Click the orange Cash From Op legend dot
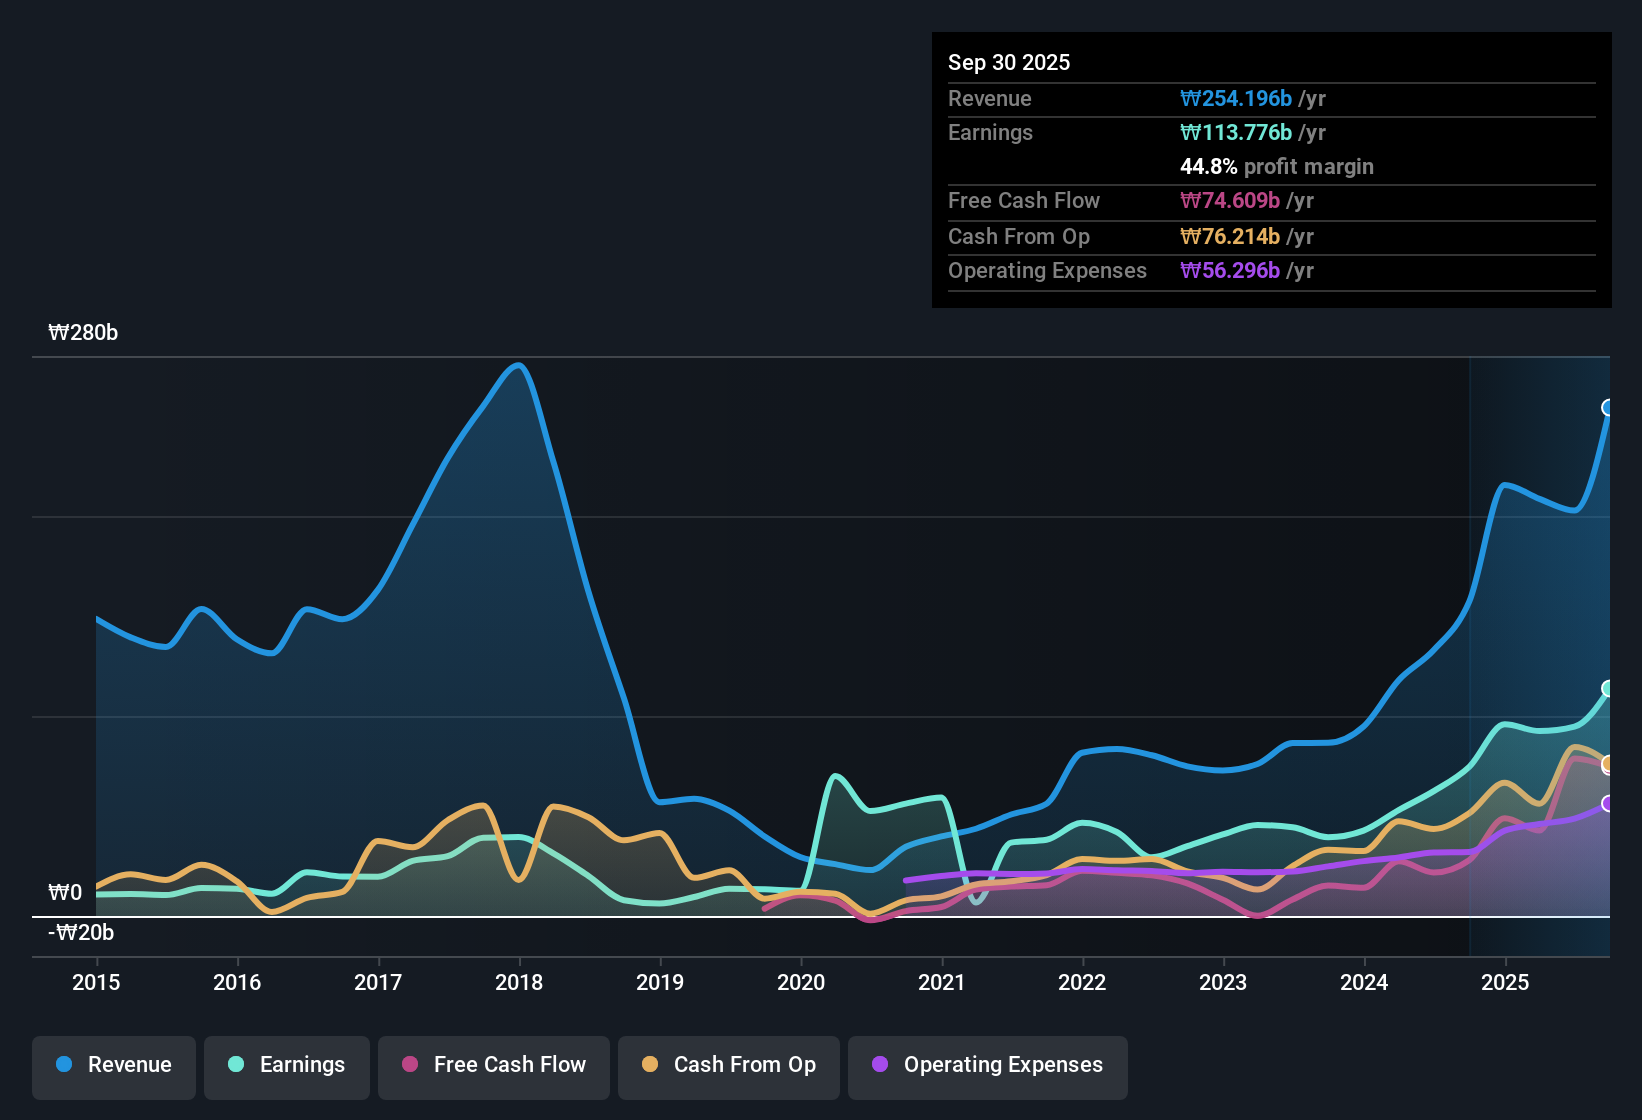This screenshot has width=1642, height=1120. [x=651, y=1065]
